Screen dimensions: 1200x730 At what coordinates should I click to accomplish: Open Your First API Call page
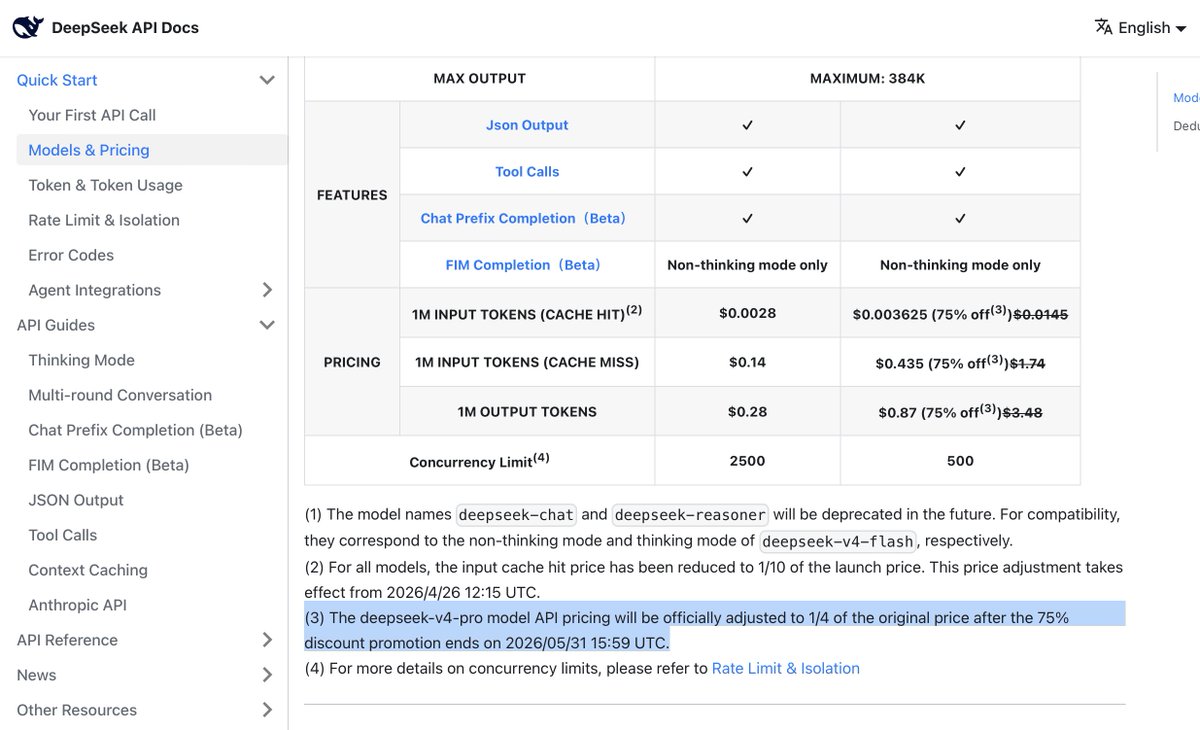pyautogui.click(x=92, y=115)
